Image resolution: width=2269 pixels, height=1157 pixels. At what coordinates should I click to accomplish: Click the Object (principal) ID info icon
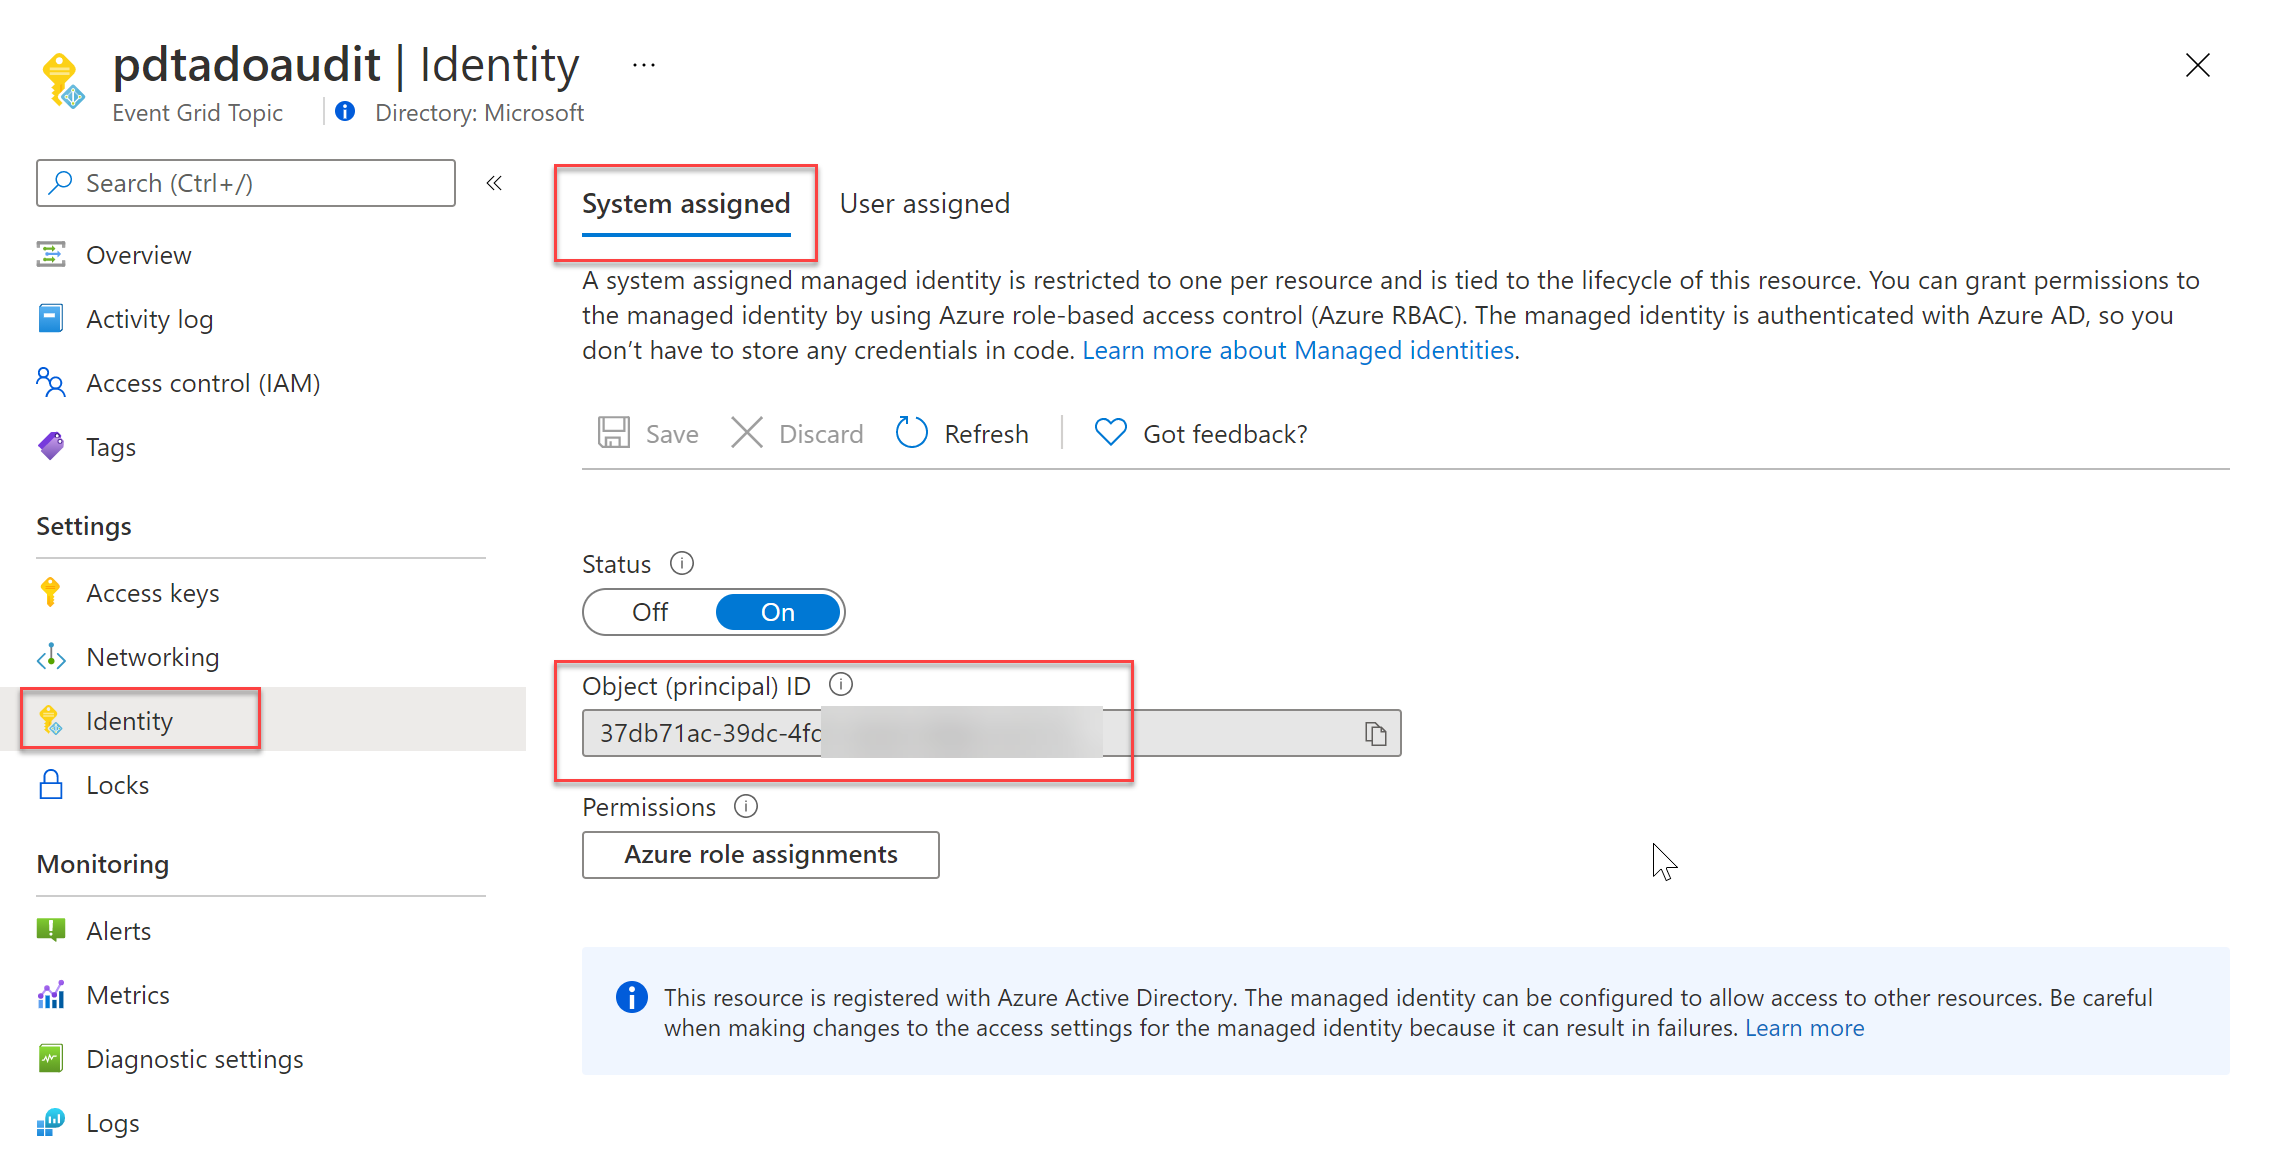click(x=841, y=685)
